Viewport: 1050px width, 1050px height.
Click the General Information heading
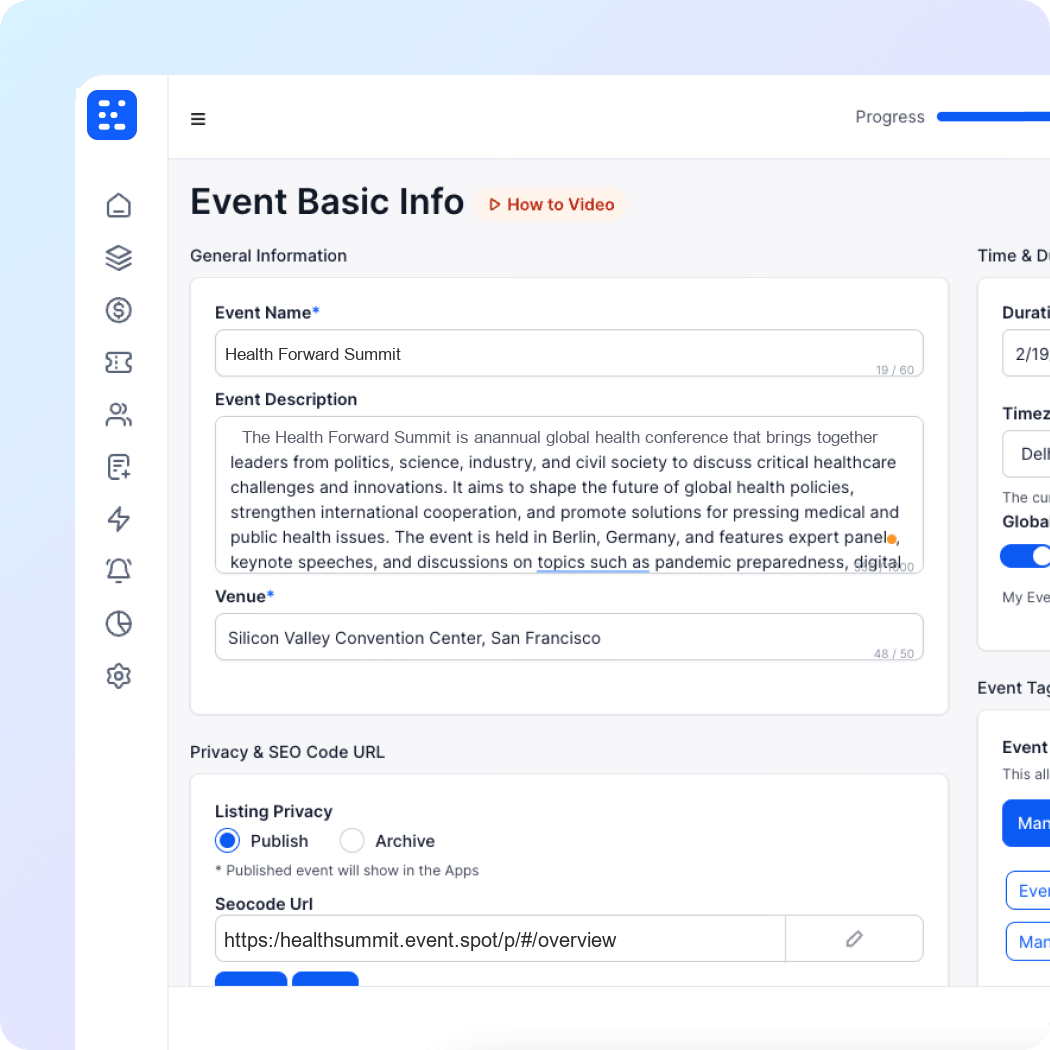pyautogui.click(x=269, y=256)
